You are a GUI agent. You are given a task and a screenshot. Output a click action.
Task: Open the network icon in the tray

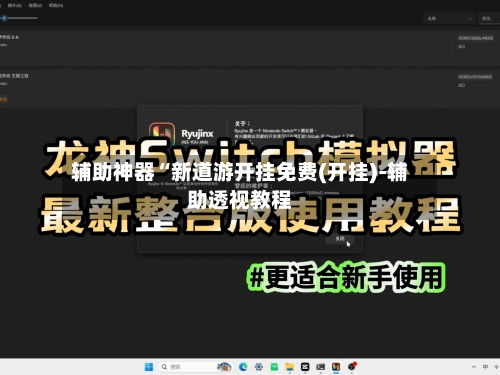[x=497, y=367]
